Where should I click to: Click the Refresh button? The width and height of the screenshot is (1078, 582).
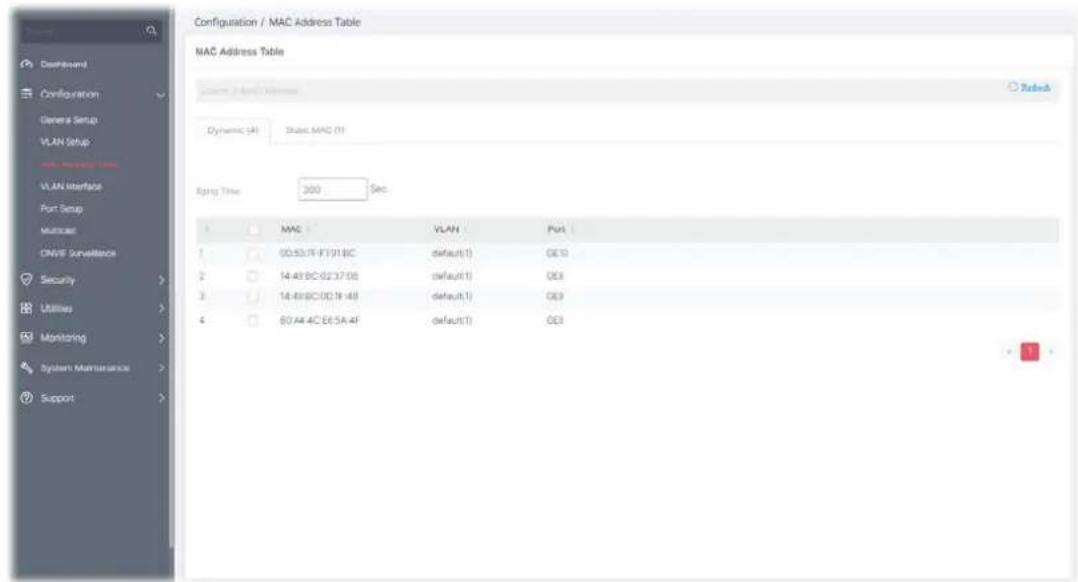(1029, 87)
